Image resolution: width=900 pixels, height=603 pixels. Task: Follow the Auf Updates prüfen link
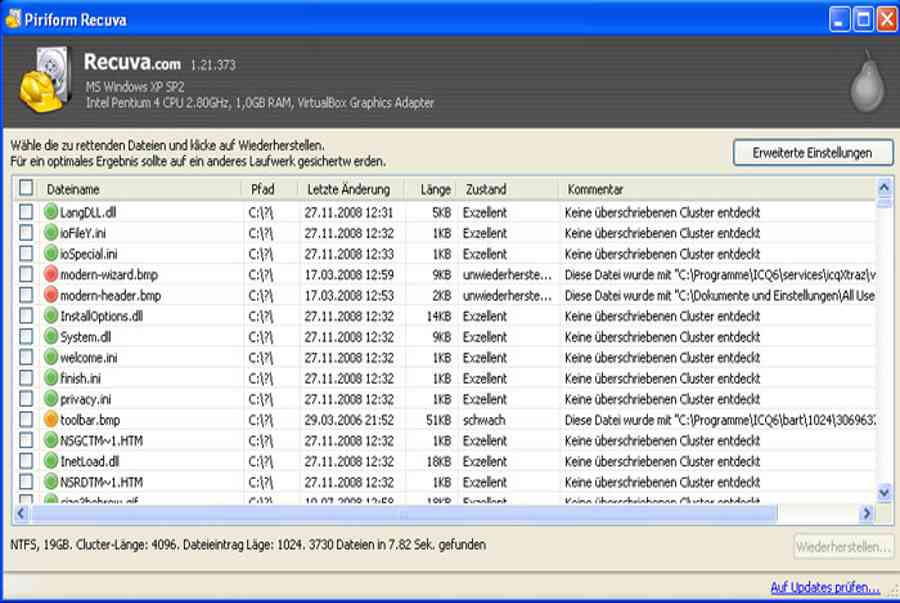coord(825,587)
